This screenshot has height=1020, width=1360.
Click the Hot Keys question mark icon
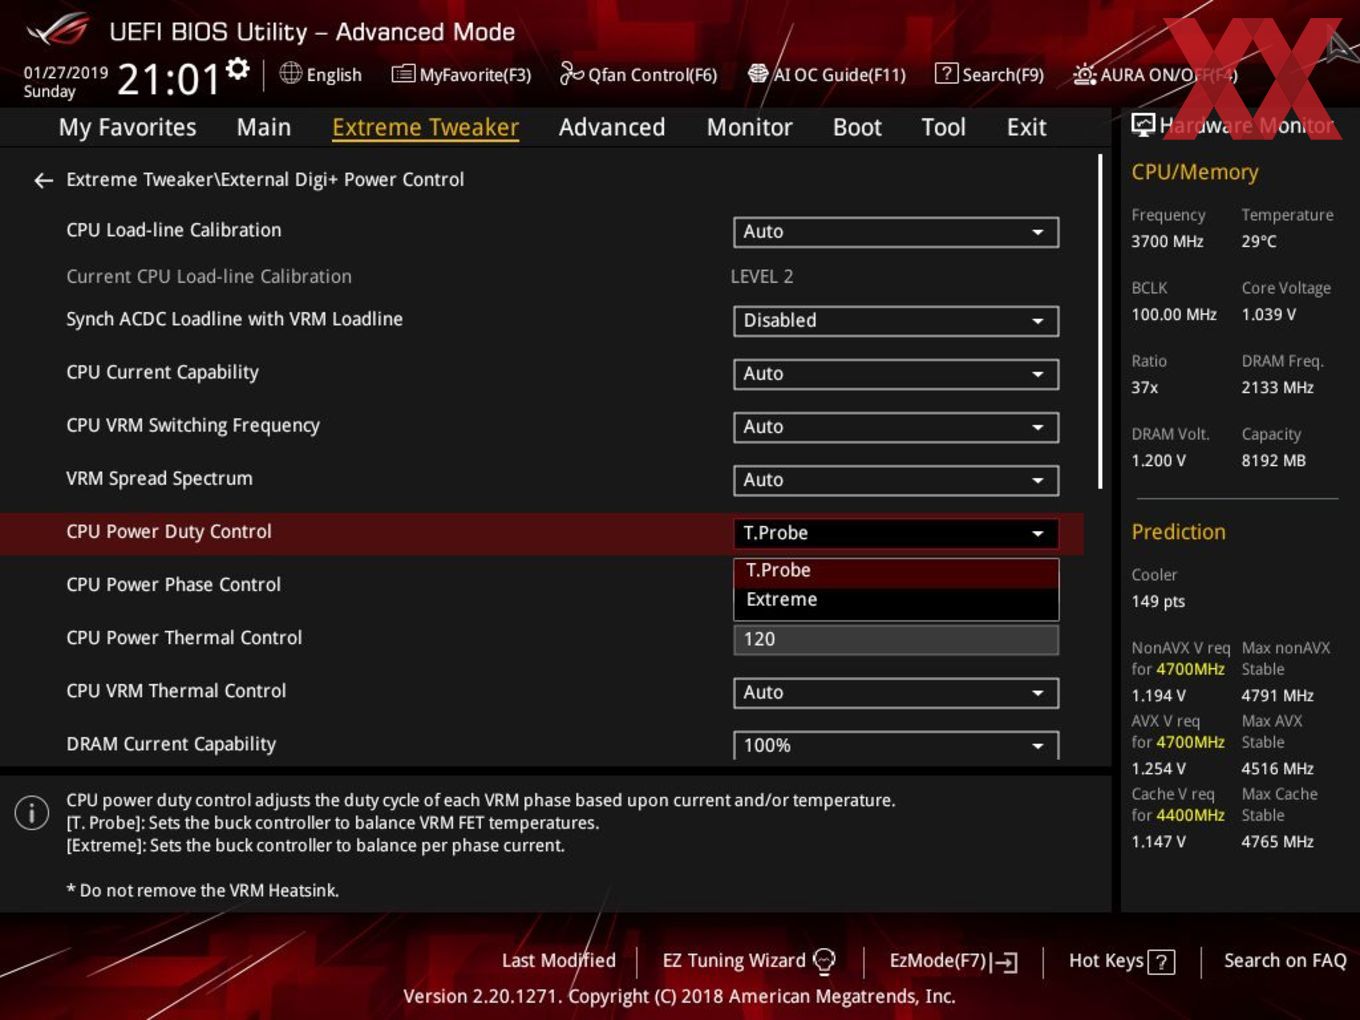(x=1161, y=962)
